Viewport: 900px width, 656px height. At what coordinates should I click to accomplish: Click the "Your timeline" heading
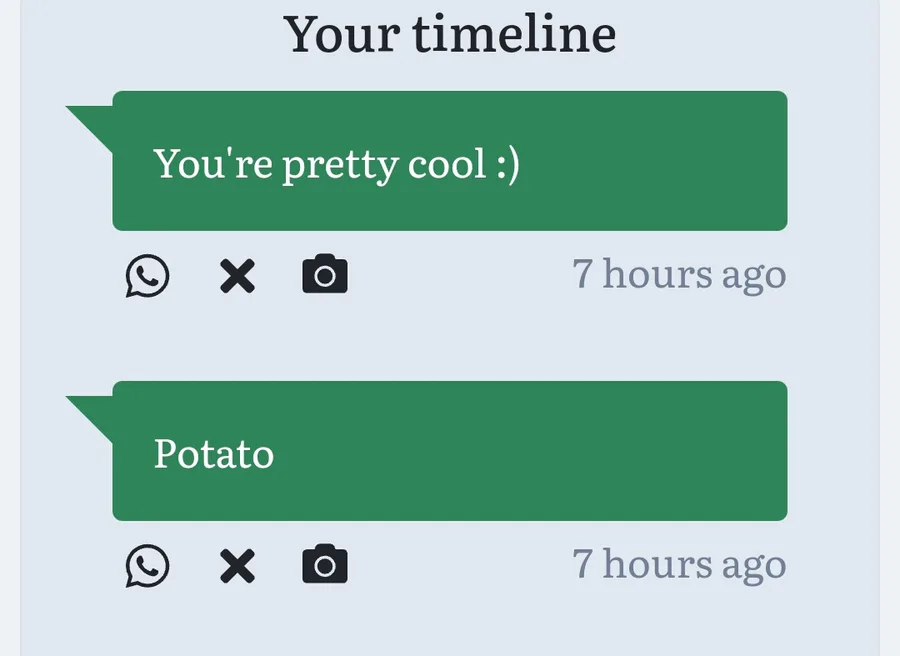[x=449, y=34]
